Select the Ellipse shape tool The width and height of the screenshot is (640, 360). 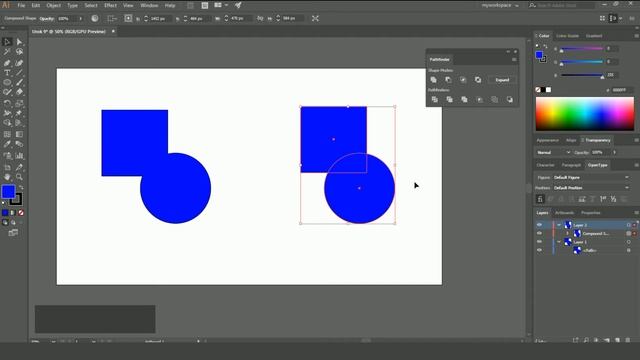[x=7, y=82]
